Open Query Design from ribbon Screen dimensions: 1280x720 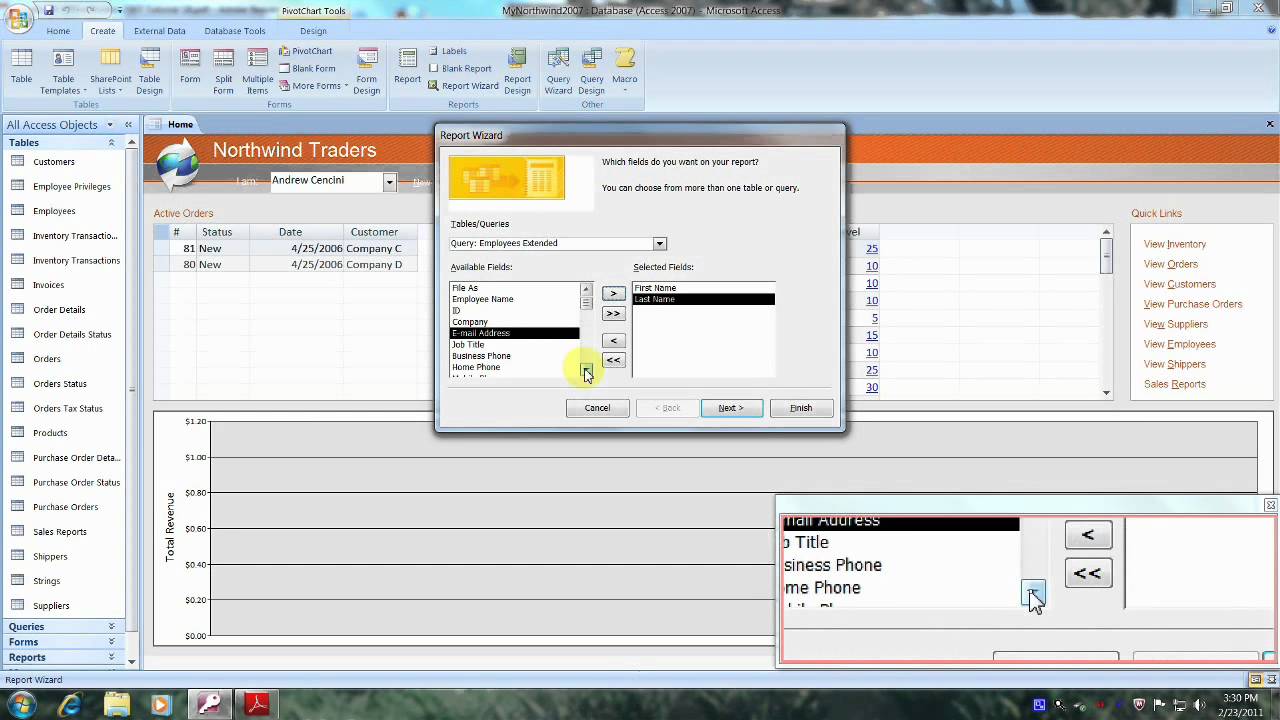coord(591,71)
